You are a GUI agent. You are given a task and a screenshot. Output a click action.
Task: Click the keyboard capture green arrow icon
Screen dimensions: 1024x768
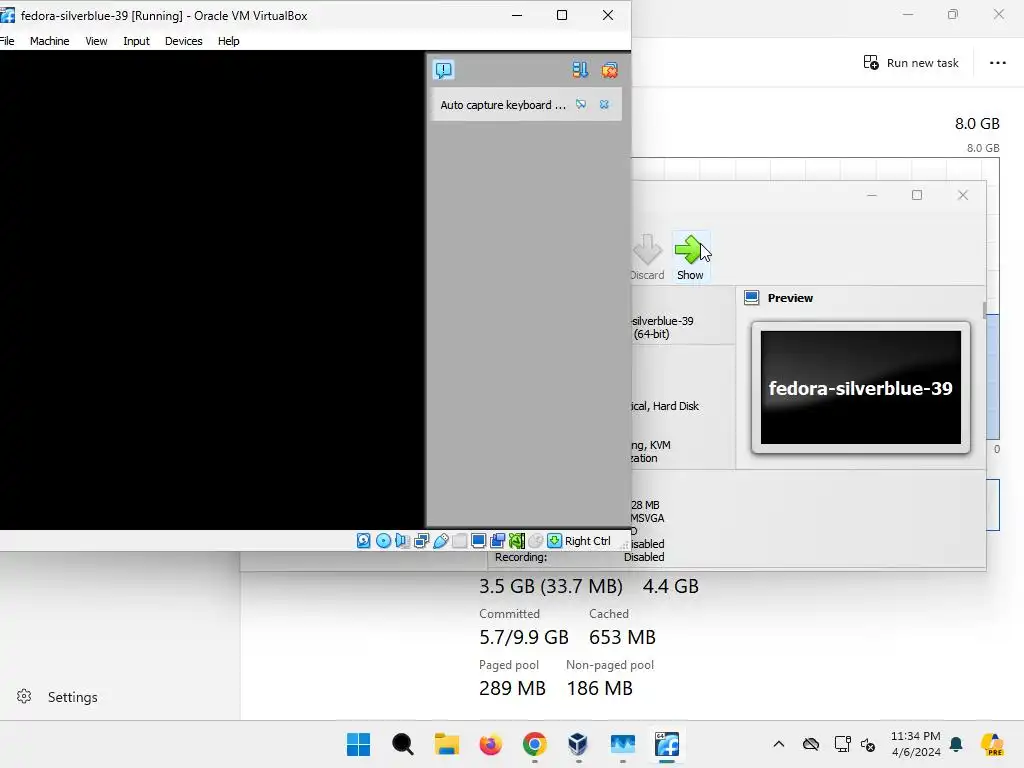click(x=554, y=541)
